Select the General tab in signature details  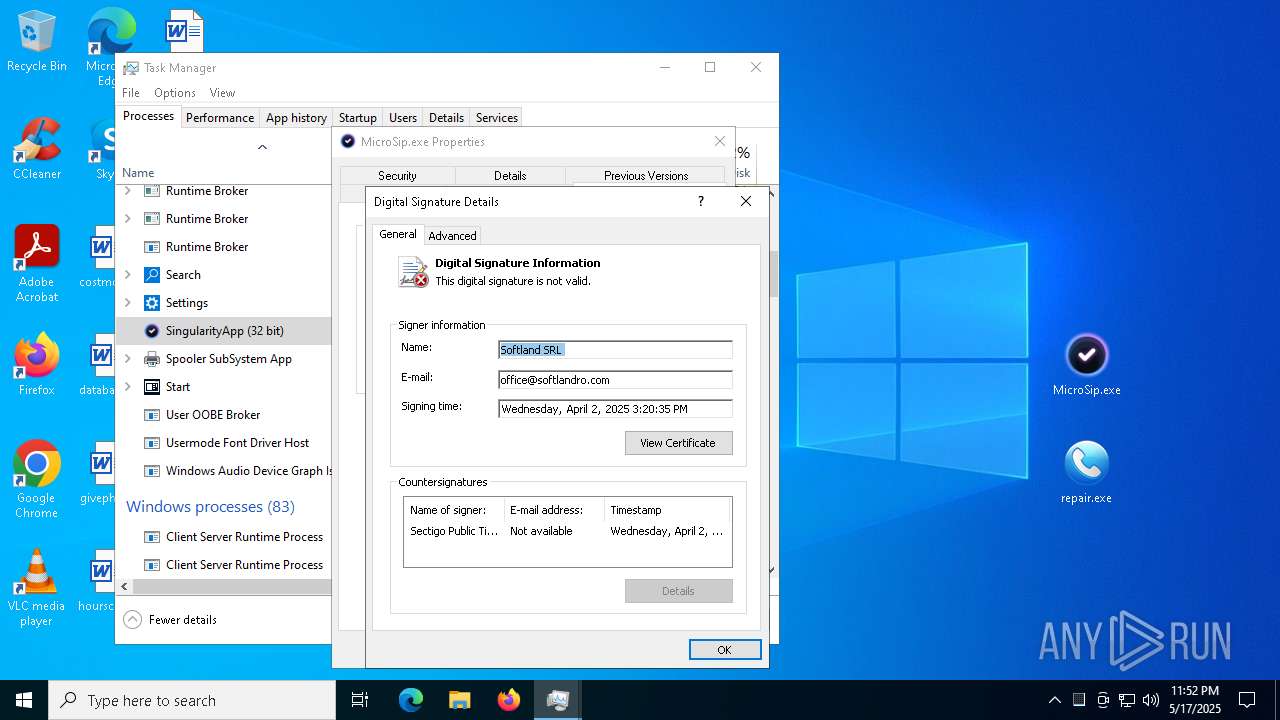(x=398, y=234)
